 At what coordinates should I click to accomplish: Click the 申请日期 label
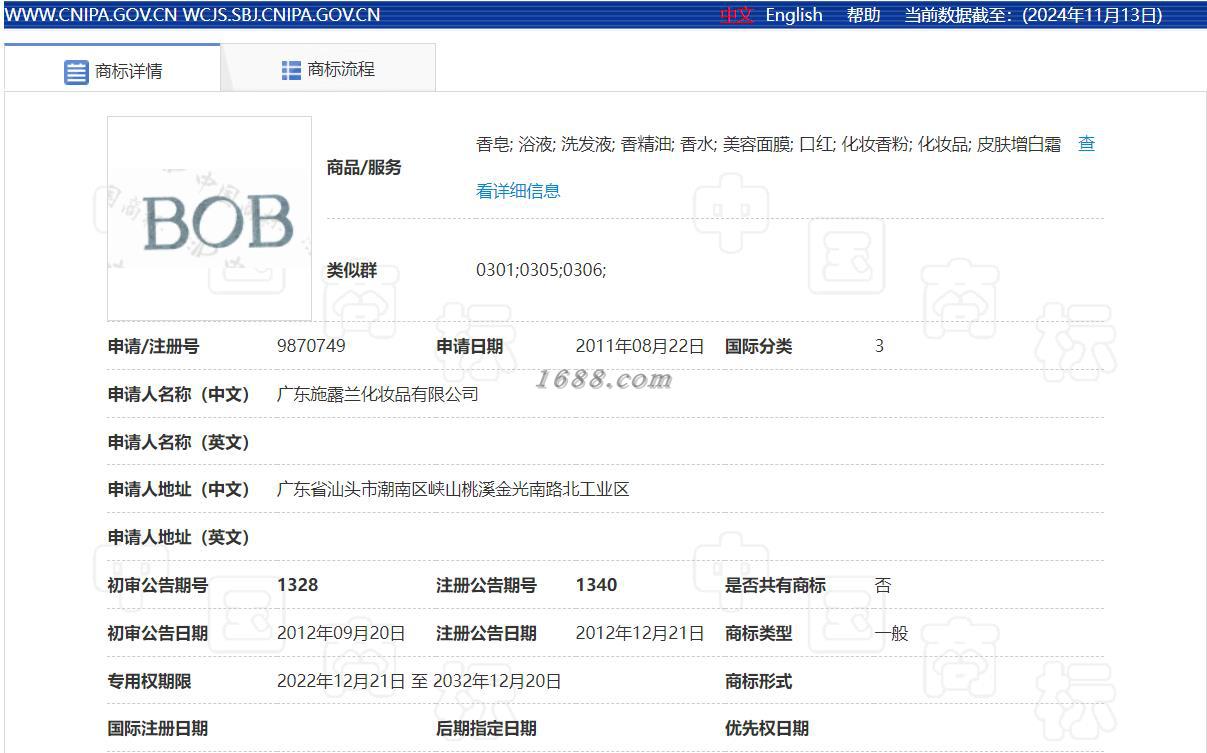click(x=469, y=346)
